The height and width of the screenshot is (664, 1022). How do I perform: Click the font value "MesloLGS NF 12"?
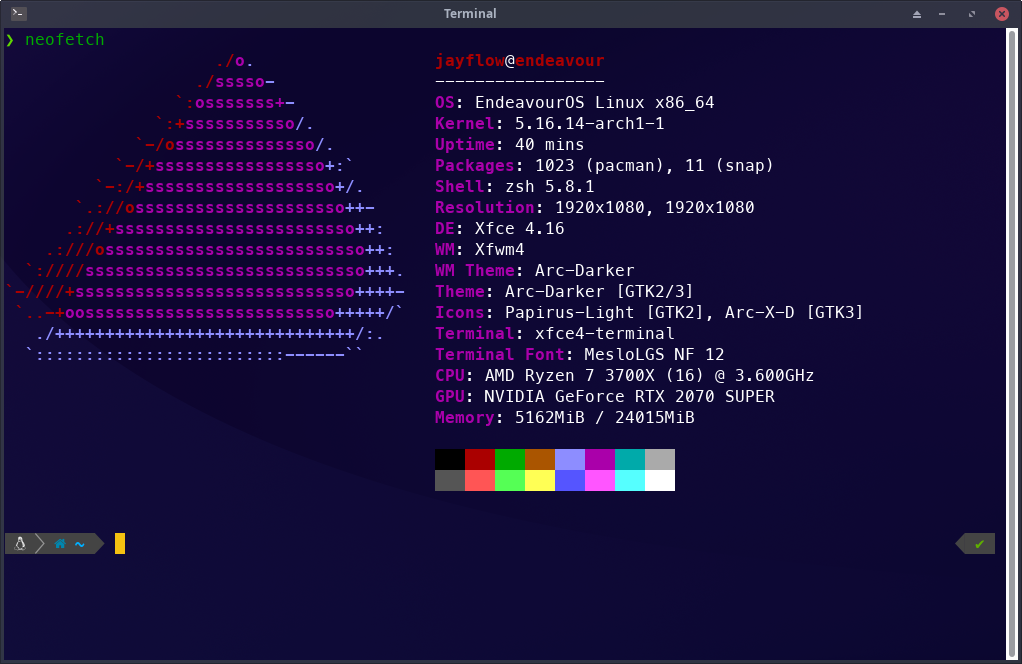(654, 354)
